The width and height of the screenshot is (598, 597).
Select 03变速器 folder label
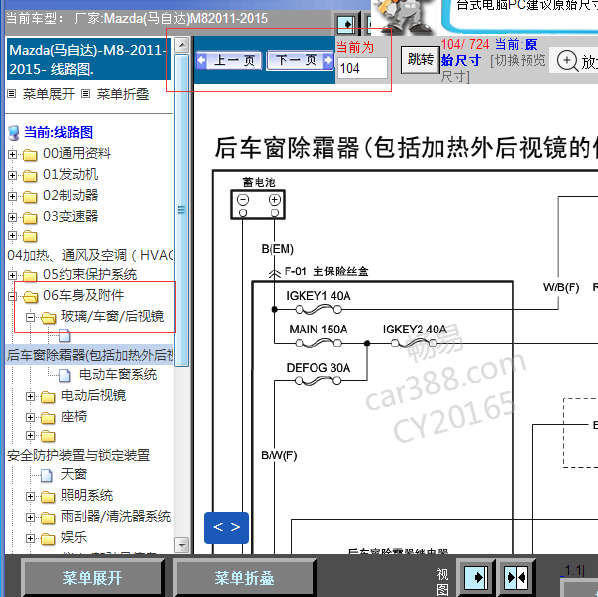[x=70, y=216]
